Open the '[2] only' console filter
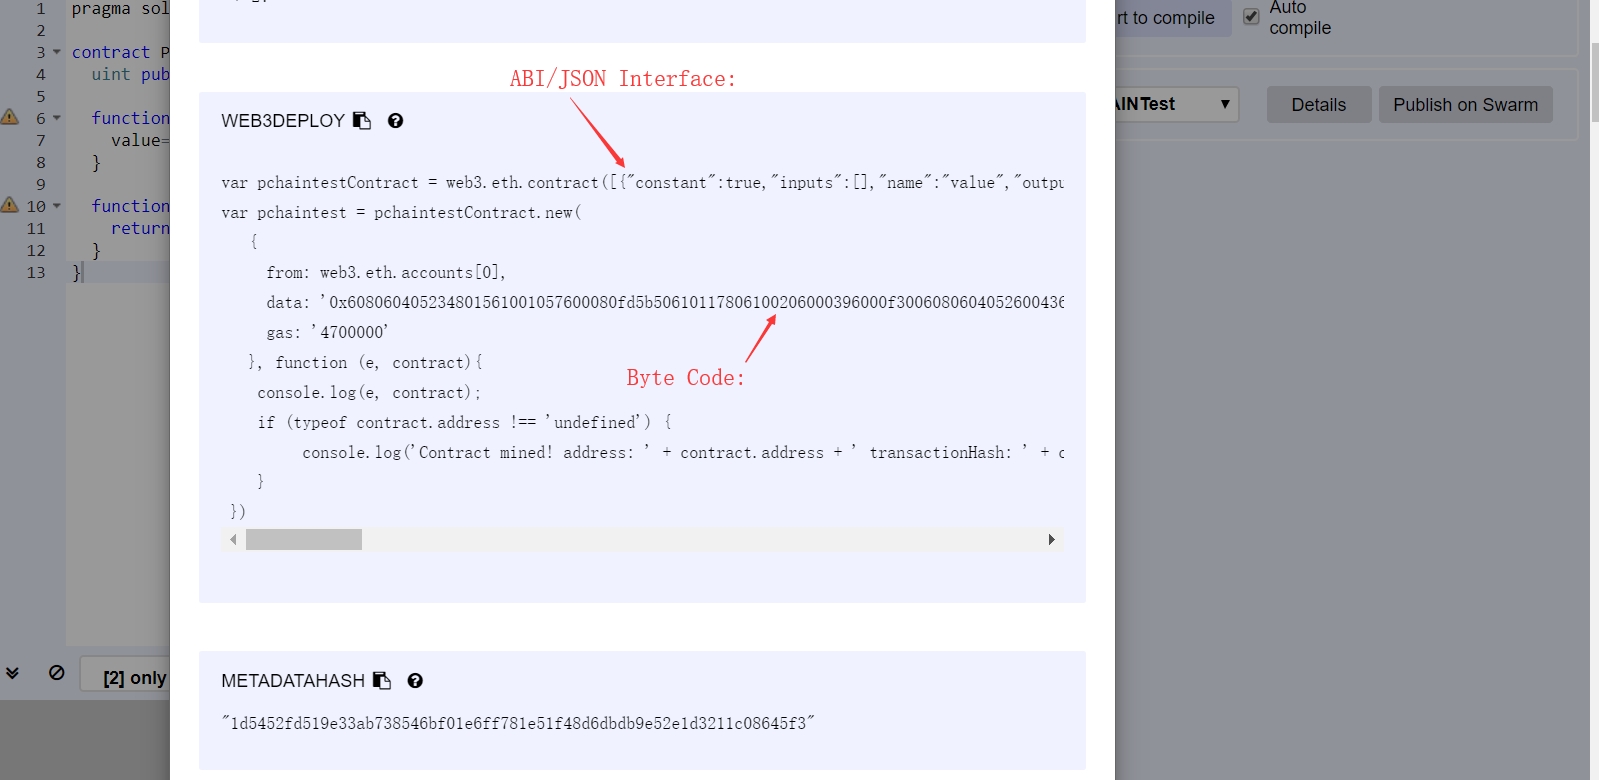Screen dimensions: 1599x780 pyautogui.click(x=134, y=677)
